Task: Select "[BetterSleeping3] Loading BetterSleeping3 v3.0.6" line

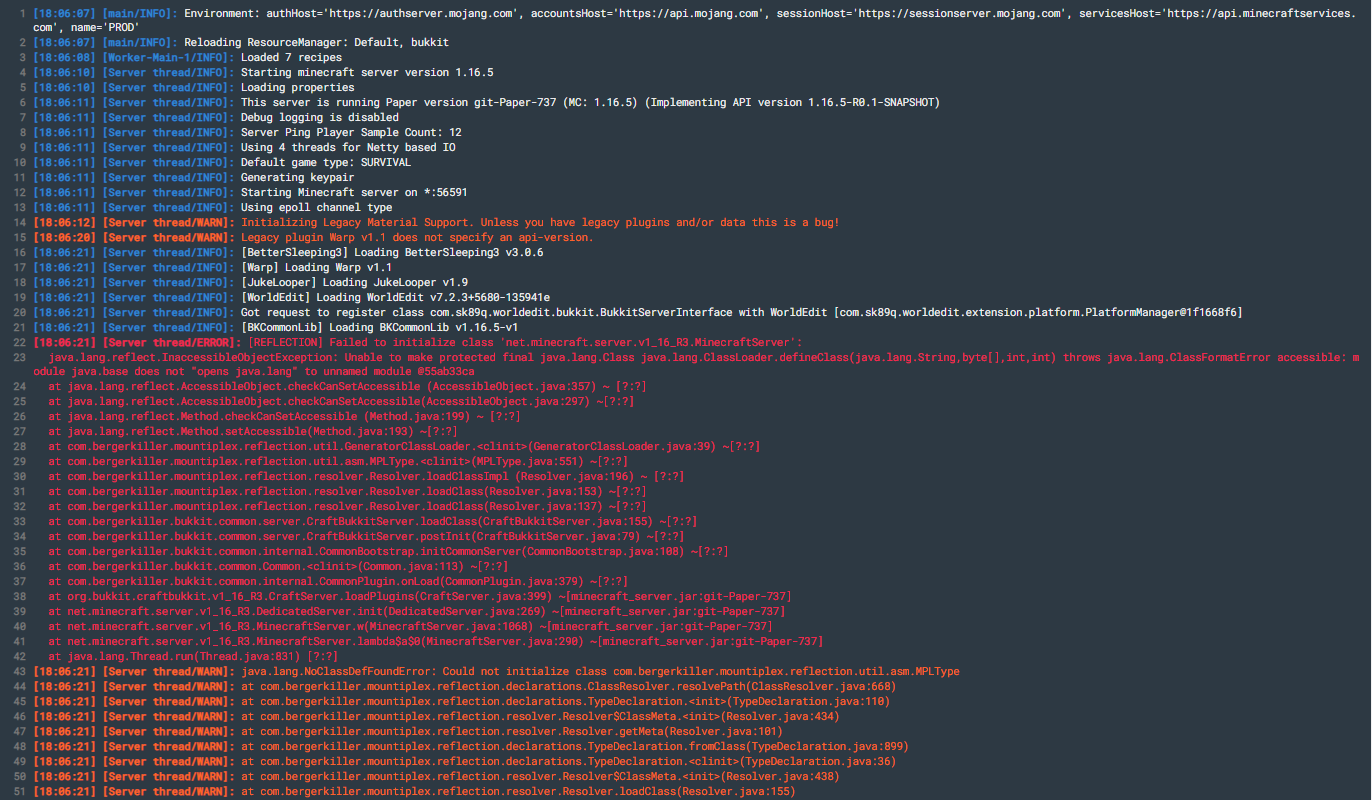Action: [x=392, y=253]
